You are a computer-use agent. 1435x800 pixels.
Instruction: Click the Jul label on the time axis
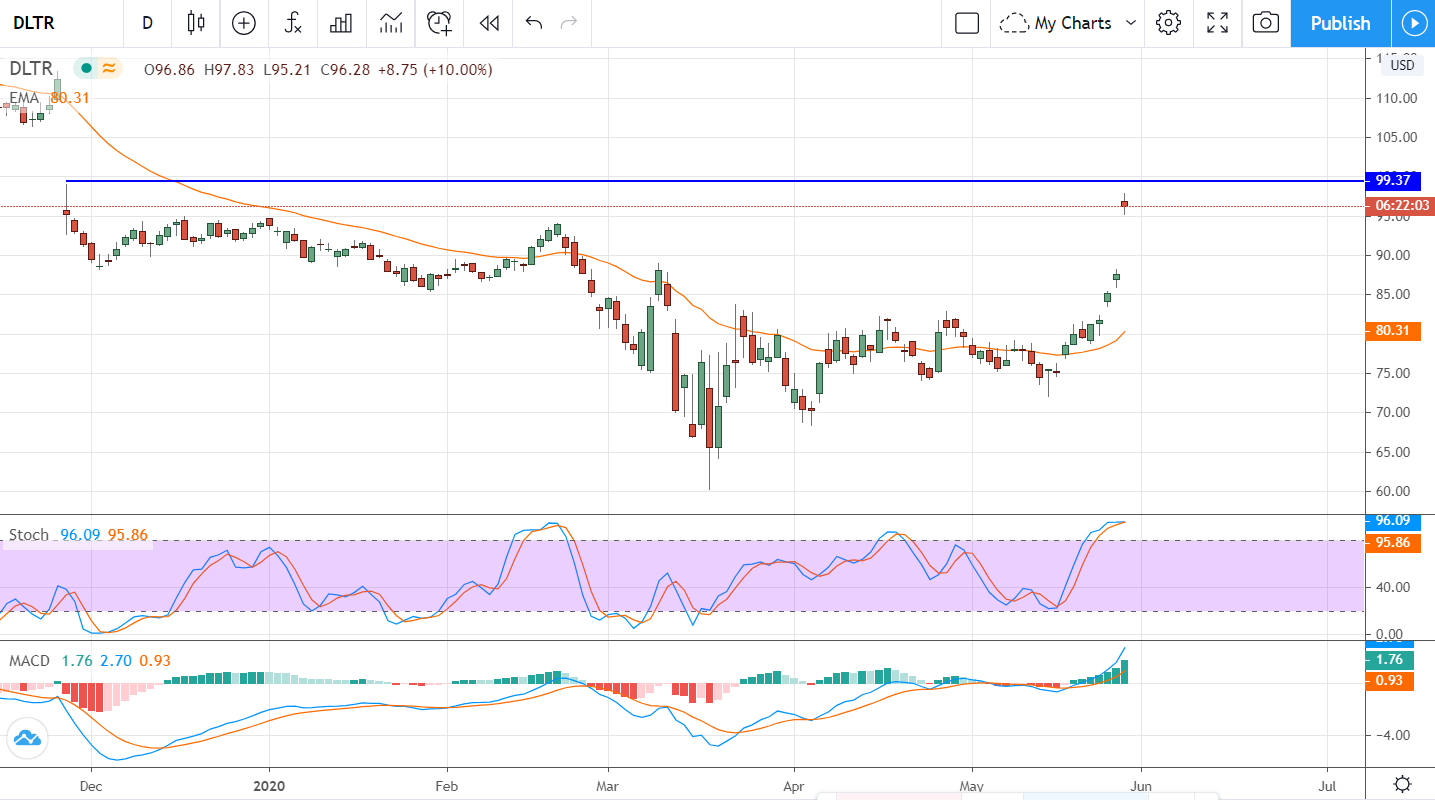1328,785
